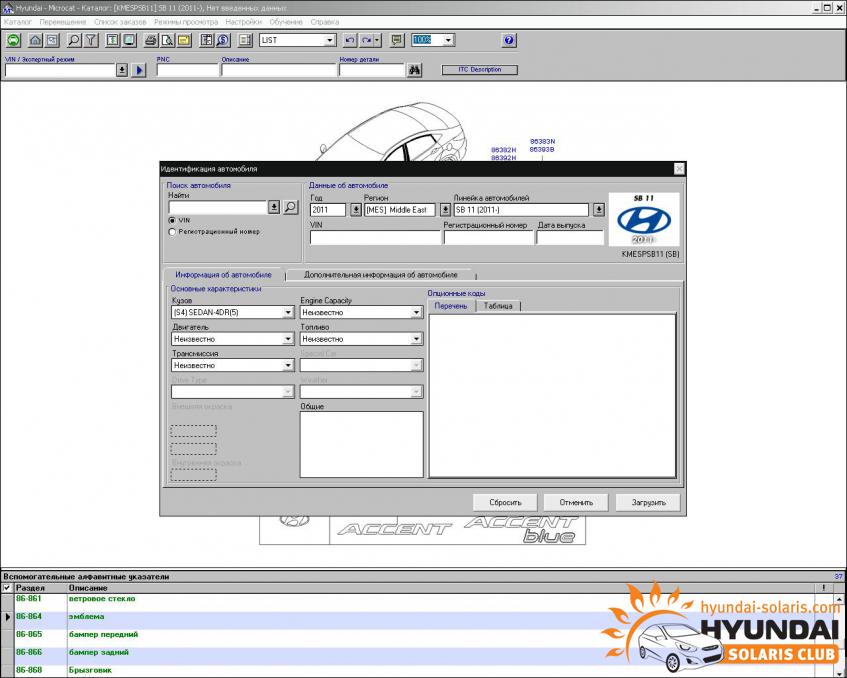The image size is (847, 678).
Task: Switch to Информация об автомобиле tab
Action: tap(223, 274)
